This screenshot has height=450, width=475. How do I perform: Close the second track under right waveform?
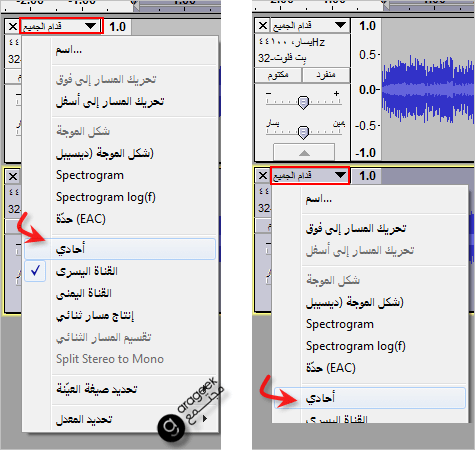point(263,175)
